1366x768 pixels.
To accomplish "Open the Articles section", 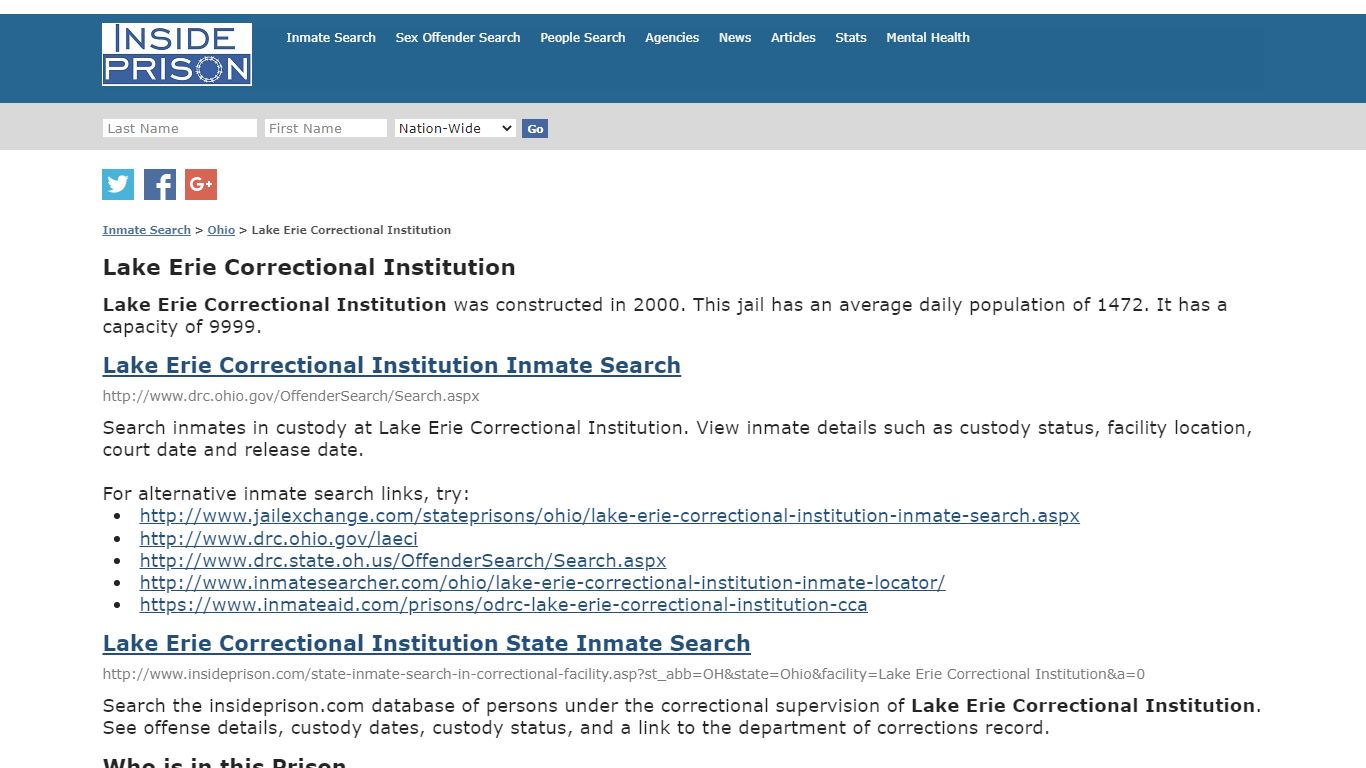I will pos(793,38).
